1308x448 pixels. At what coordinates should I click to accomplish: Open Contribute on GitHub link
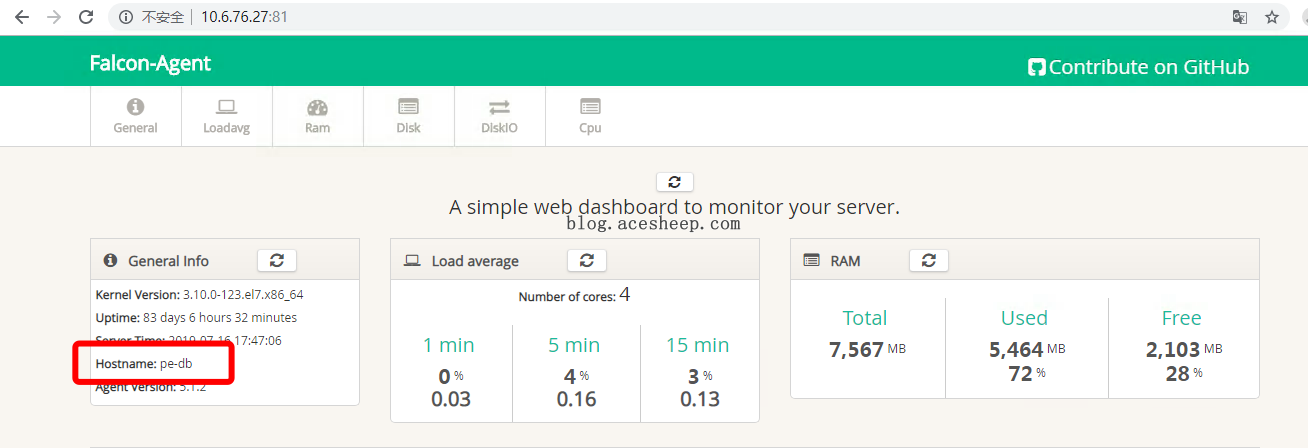tap(1138, 67)
